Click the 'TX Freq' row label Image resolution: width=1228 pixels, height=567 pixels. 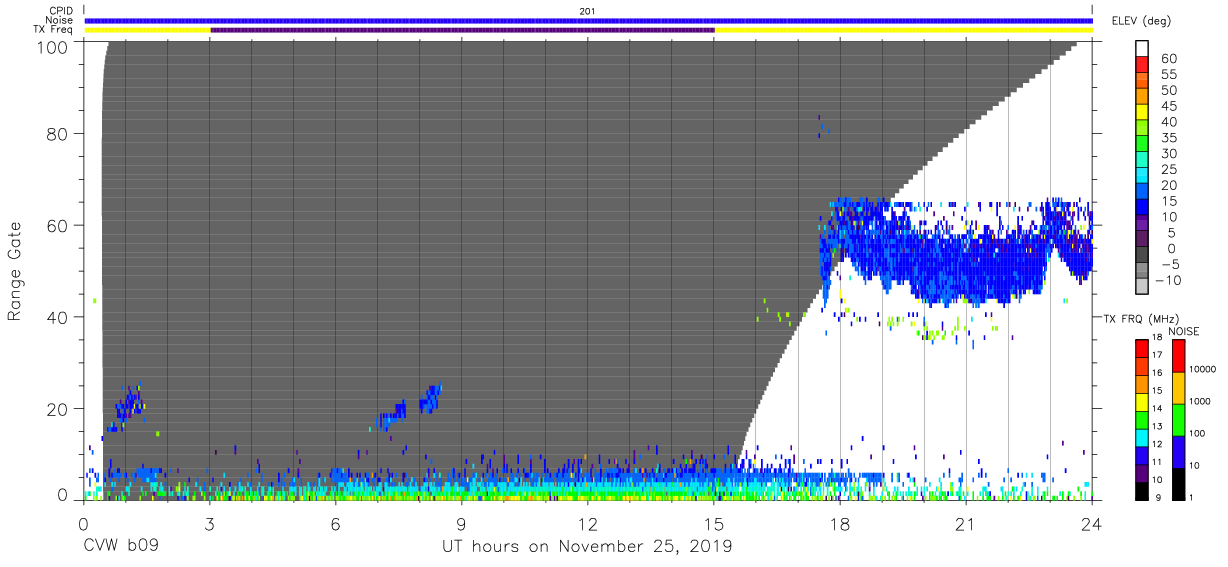click(x=53, y=30)
